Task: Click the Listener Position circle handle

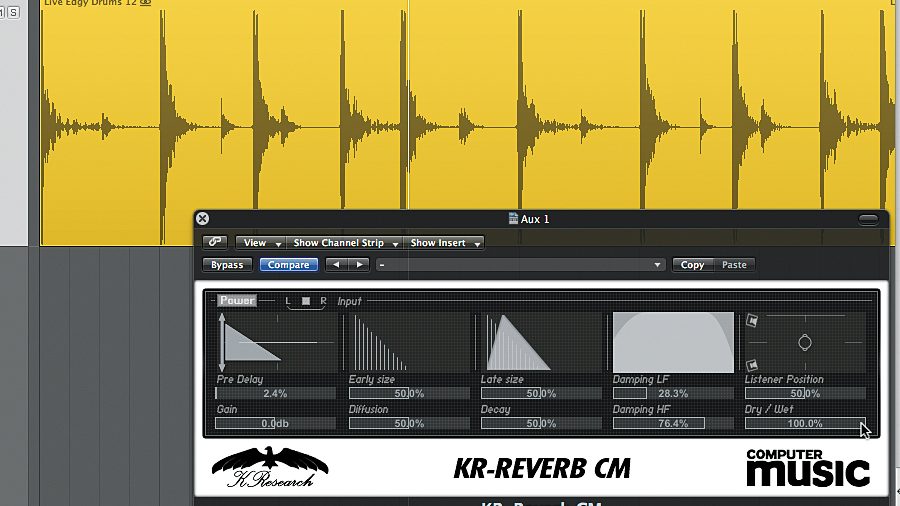Action: click(805, 342)
